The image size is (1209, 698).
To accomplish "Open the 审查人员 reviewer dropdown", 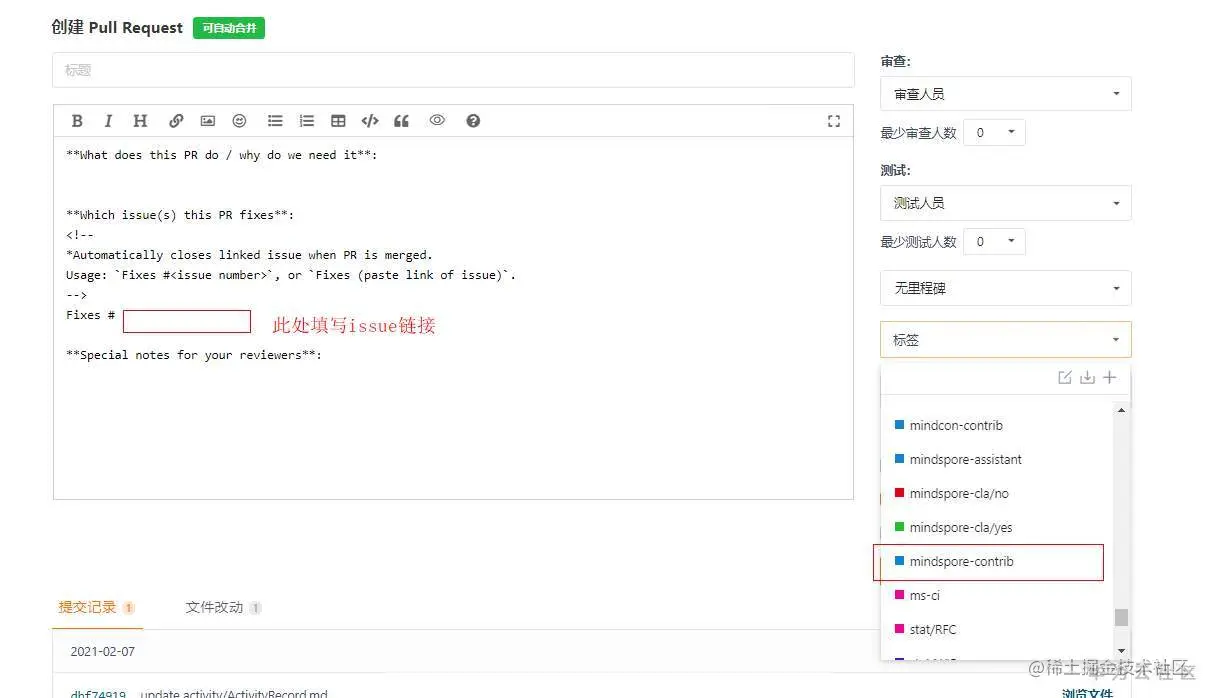I will point(1006,94).
